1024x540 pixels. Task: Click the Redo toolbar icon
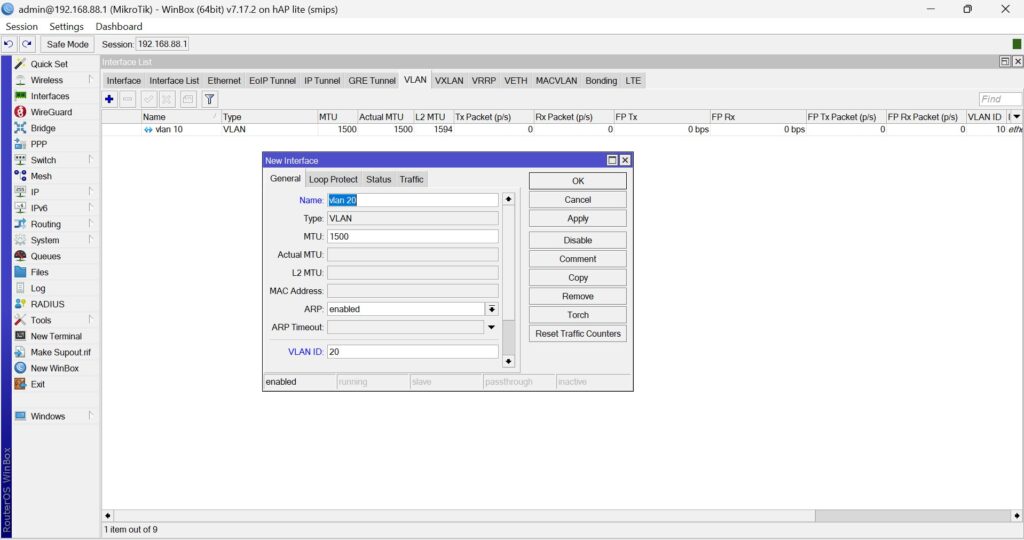click(x=27, y=44)
